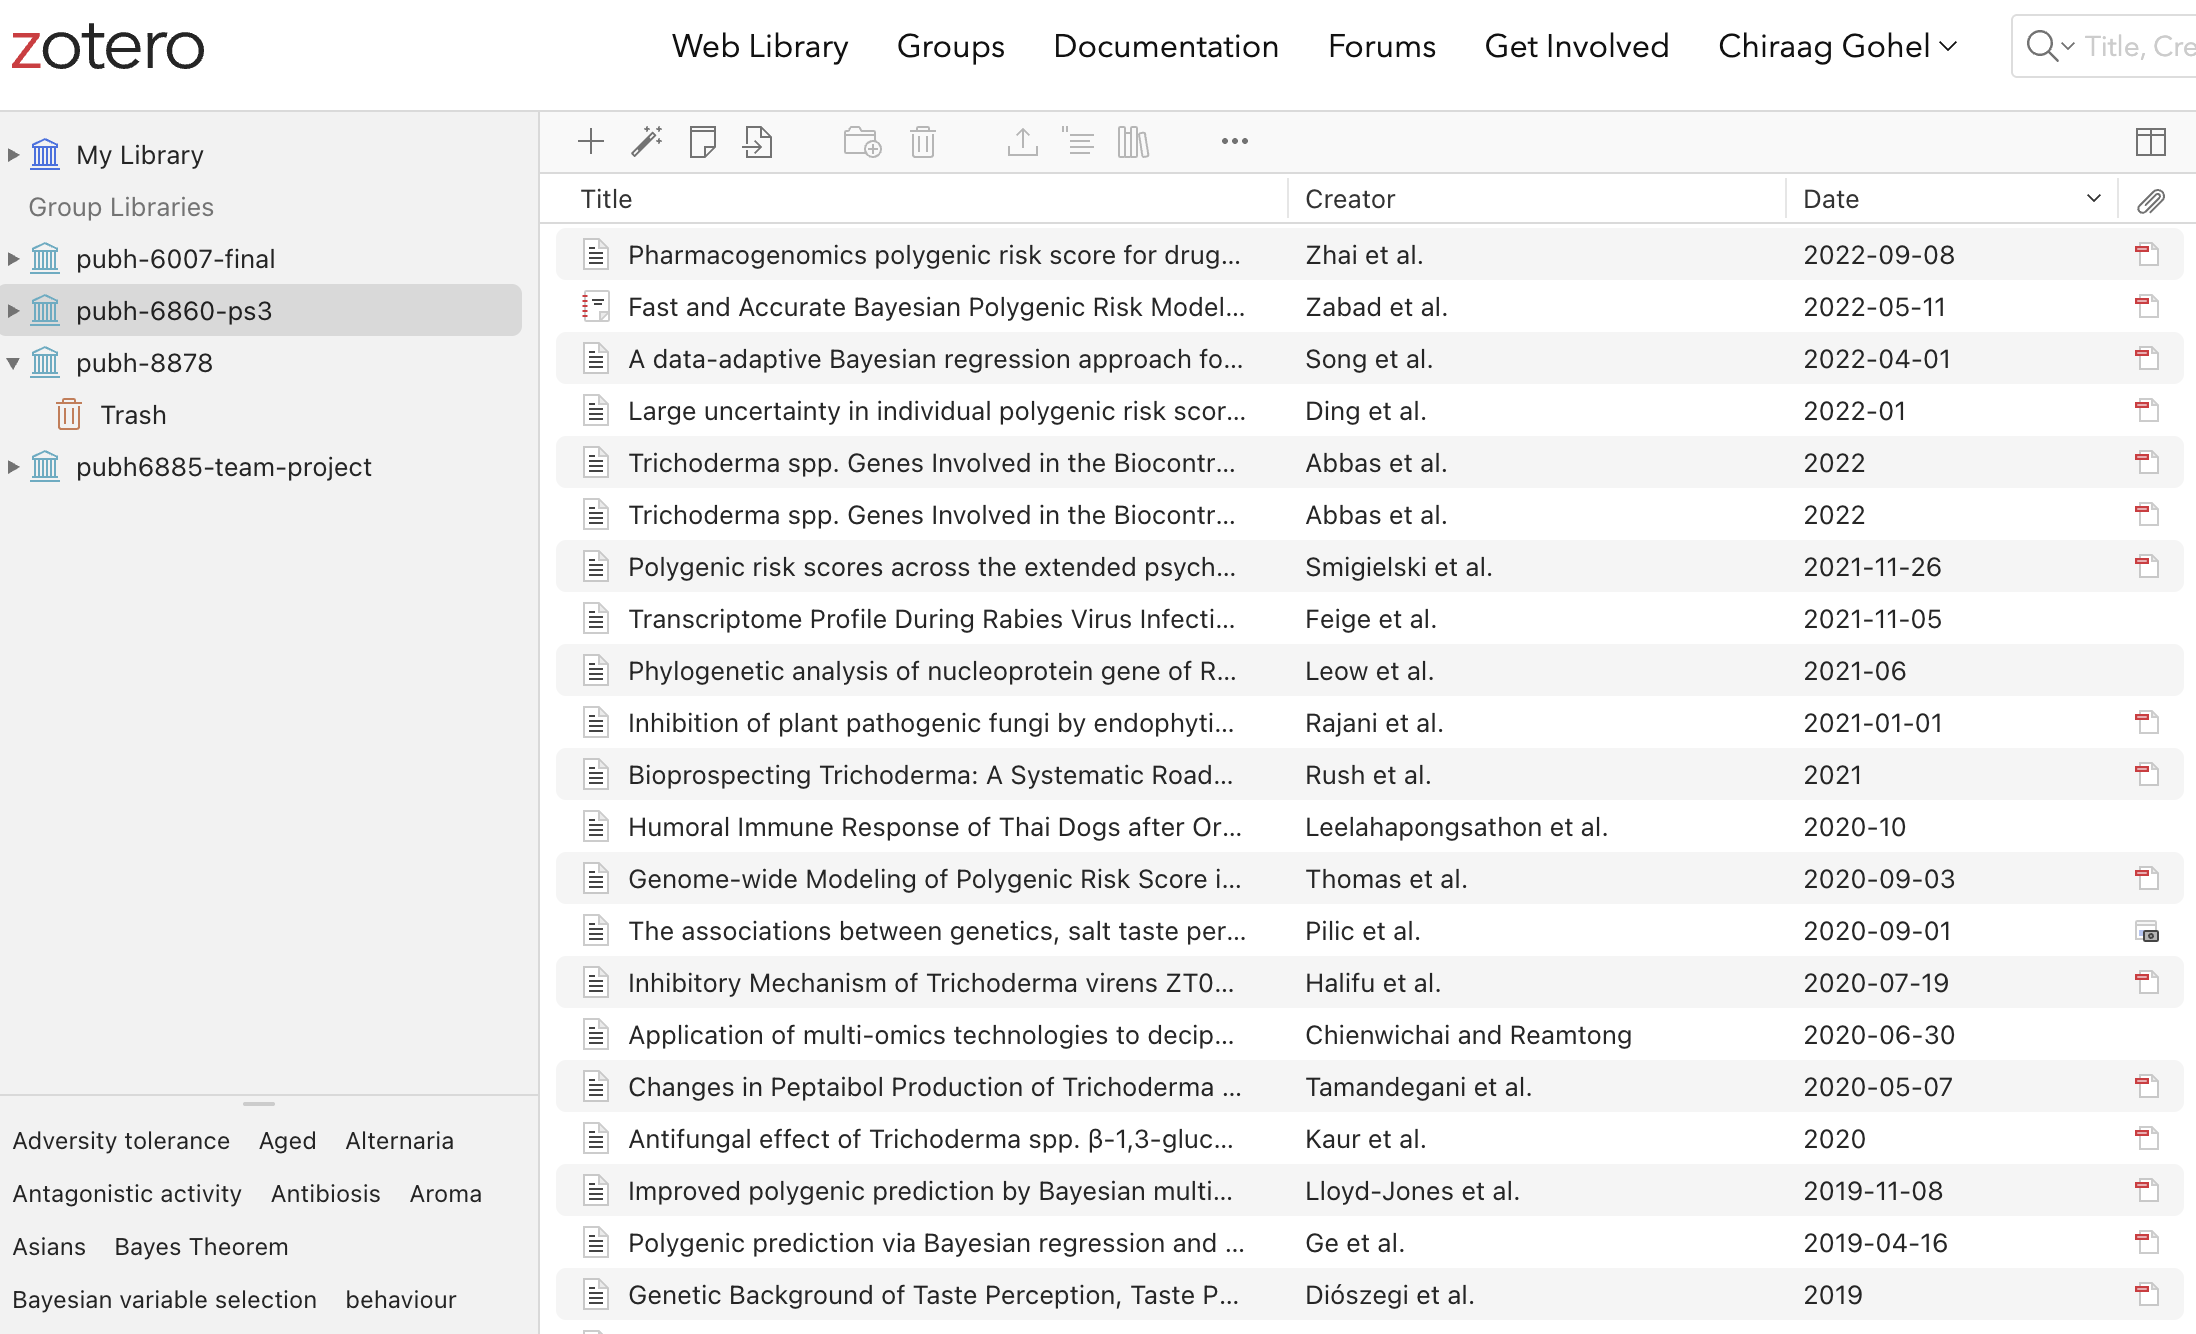
Task: Toggle the Alternaria tag filter
Action: click(x=399, y=1141)
